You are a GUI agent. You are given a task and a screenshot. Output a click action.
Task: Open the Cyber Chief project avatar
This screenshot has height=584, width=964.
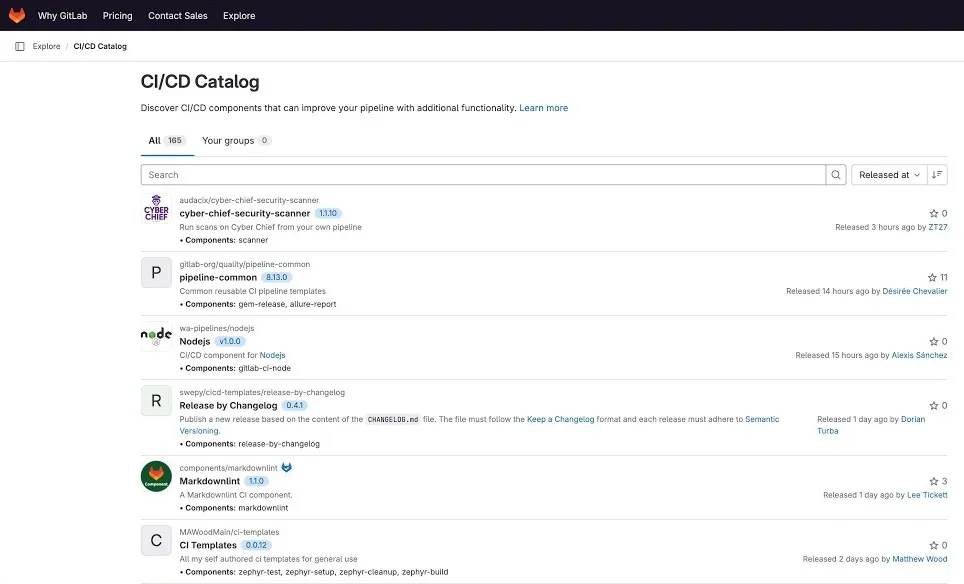156,208
